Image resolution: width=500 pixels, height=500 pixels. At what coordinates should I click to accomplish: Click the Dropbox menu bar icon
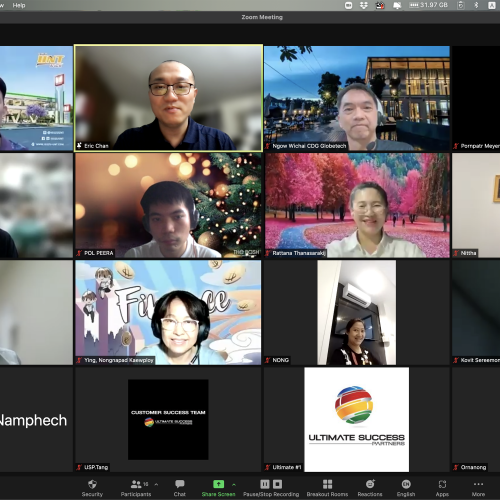(x=364, y=5)
